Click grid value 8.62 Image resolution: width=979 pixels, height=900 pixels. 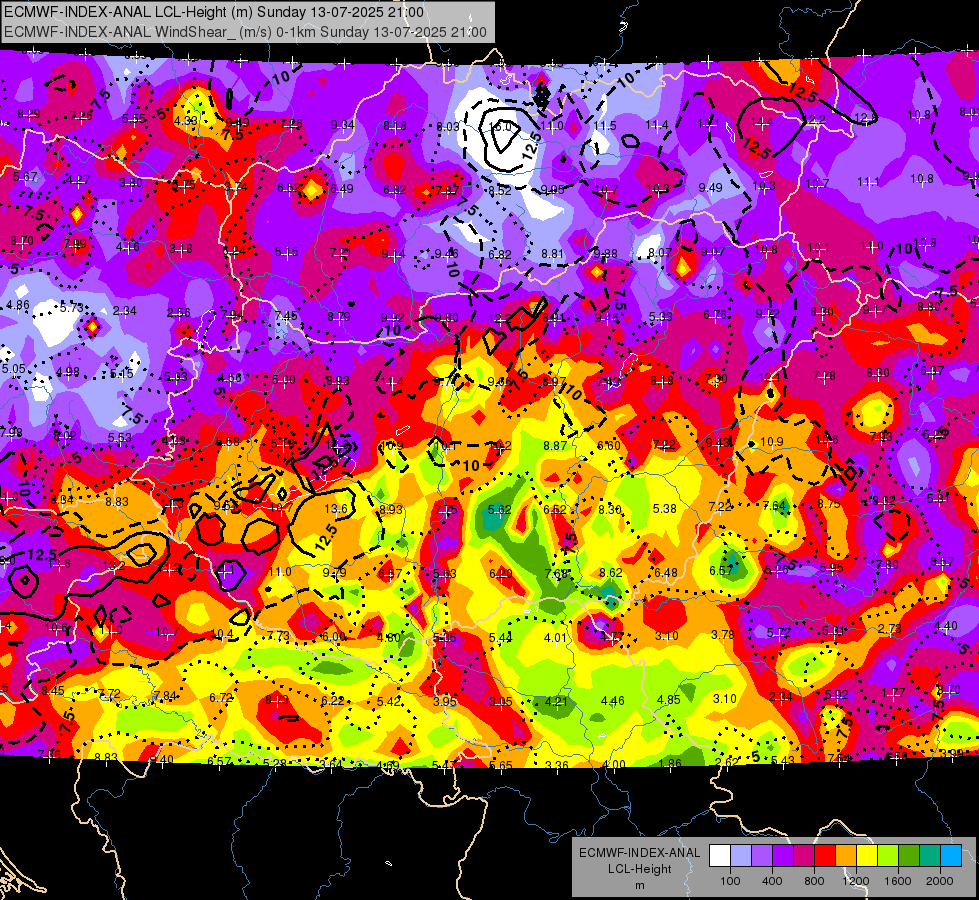click(x=611, y=573)
